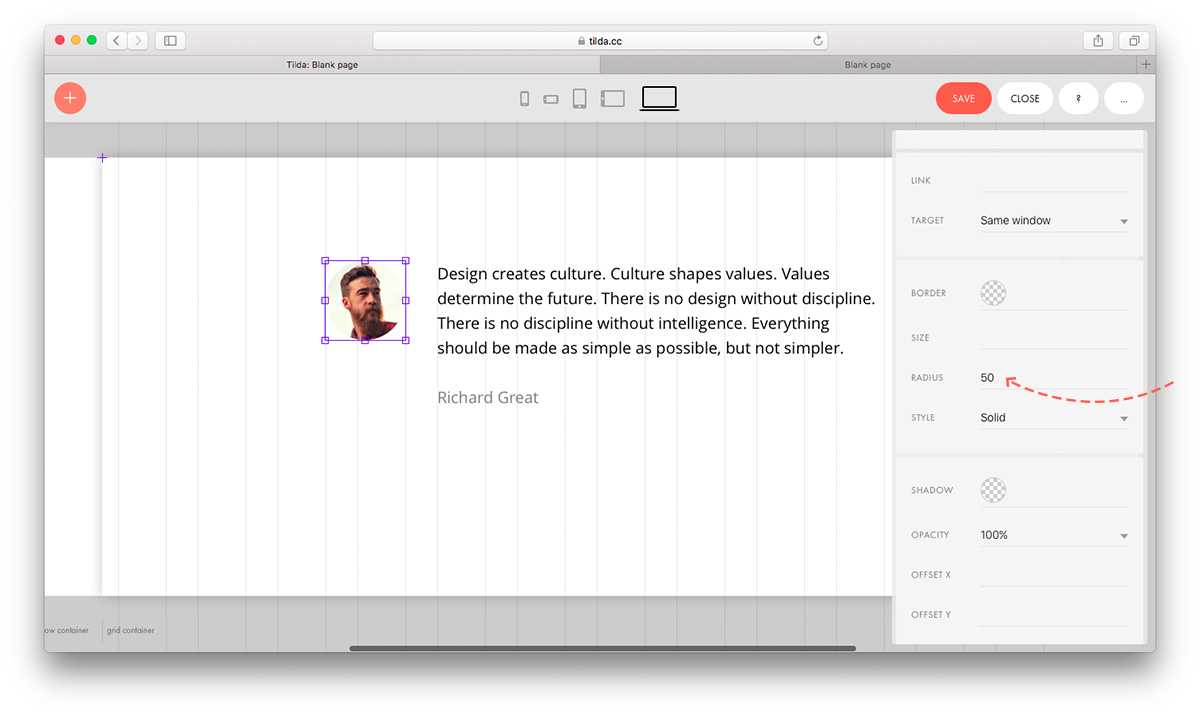The height and width of the screenshot is (716, 1200).
Task: Click the orange plus add-element button
Action: pyautogui.click(x=70, y=98)
